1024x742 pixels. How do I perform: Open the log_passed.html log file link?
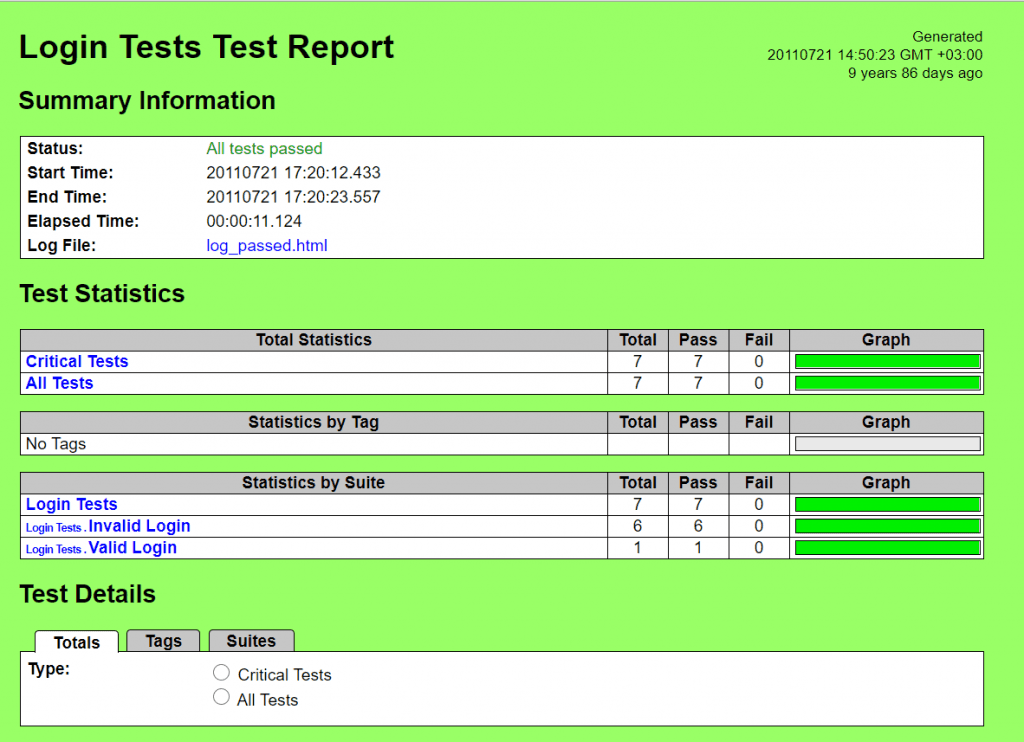266,245
